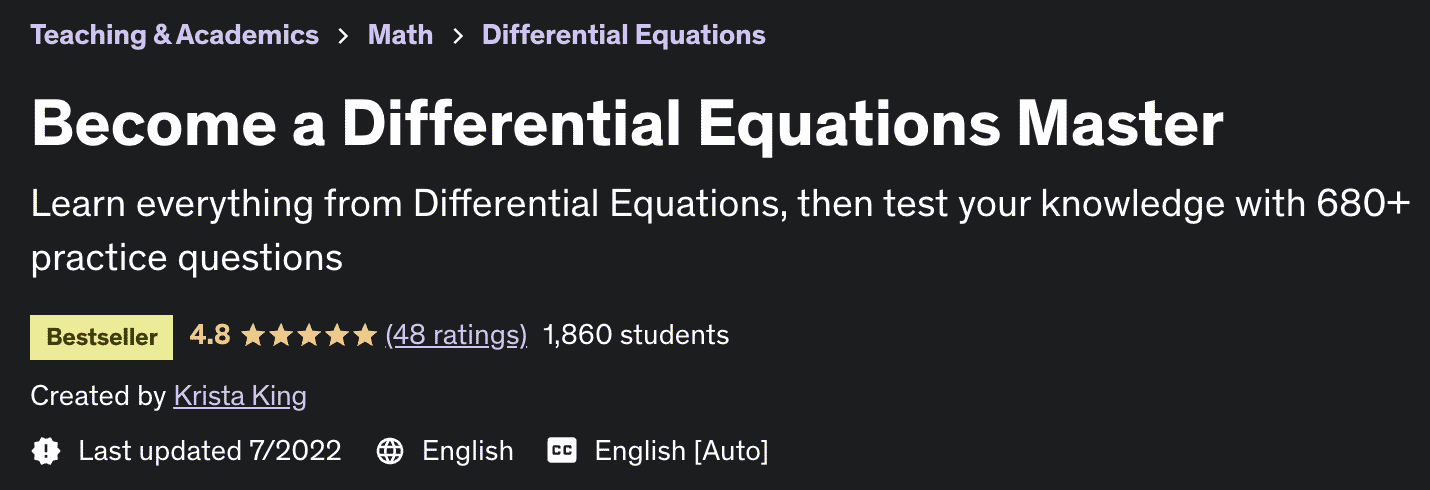Open the 48 ratings link
Image resolution: width=1430 pixels, height=490 pixels.
[456, 335]
